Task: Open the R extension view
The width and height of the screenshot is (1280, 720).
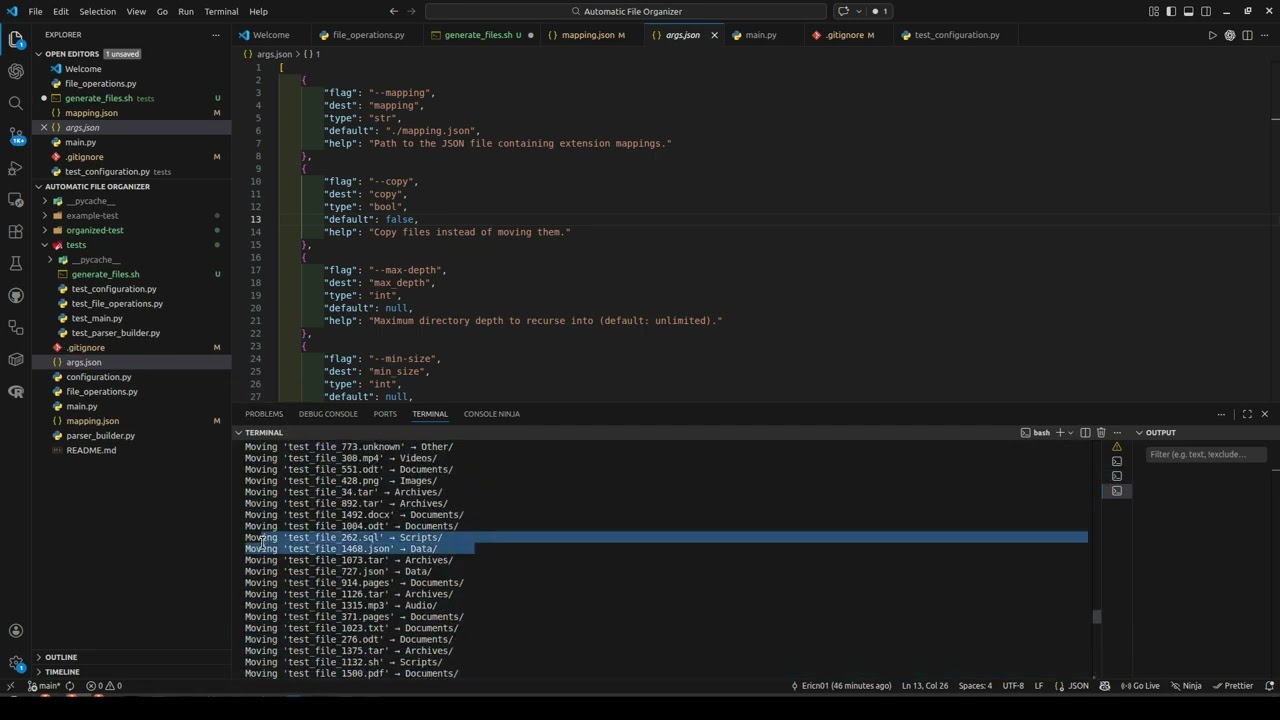Action: pos(16,391)
